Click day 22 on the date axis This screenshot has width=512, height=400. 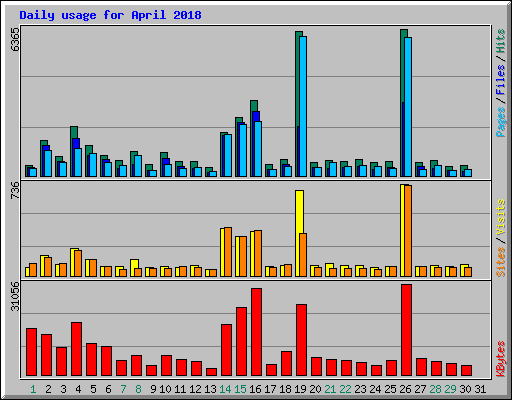pos(345,389)
